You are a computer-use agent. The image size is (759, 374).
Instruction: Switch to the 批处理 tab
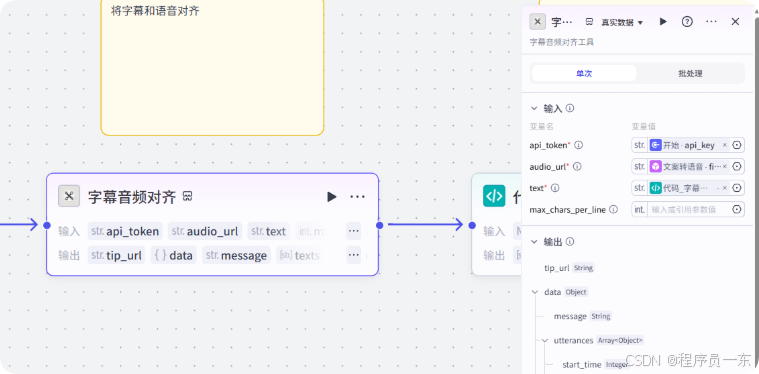click(690, 74)
